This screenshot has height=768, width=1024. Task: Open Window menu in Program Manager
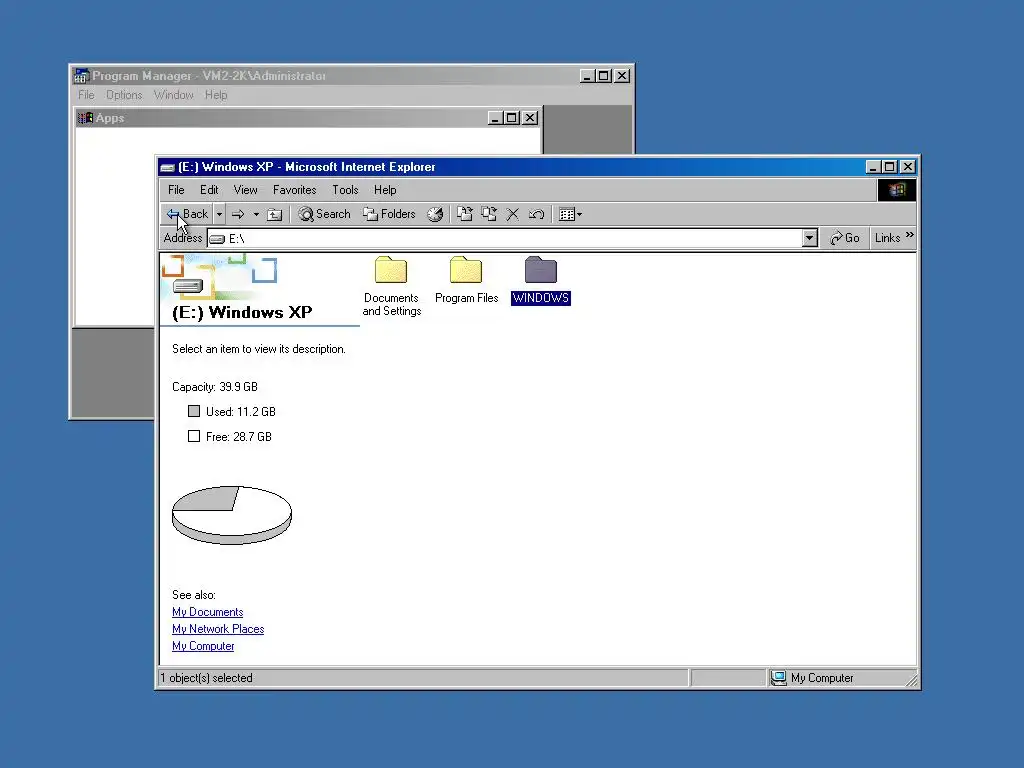[174, 95]
